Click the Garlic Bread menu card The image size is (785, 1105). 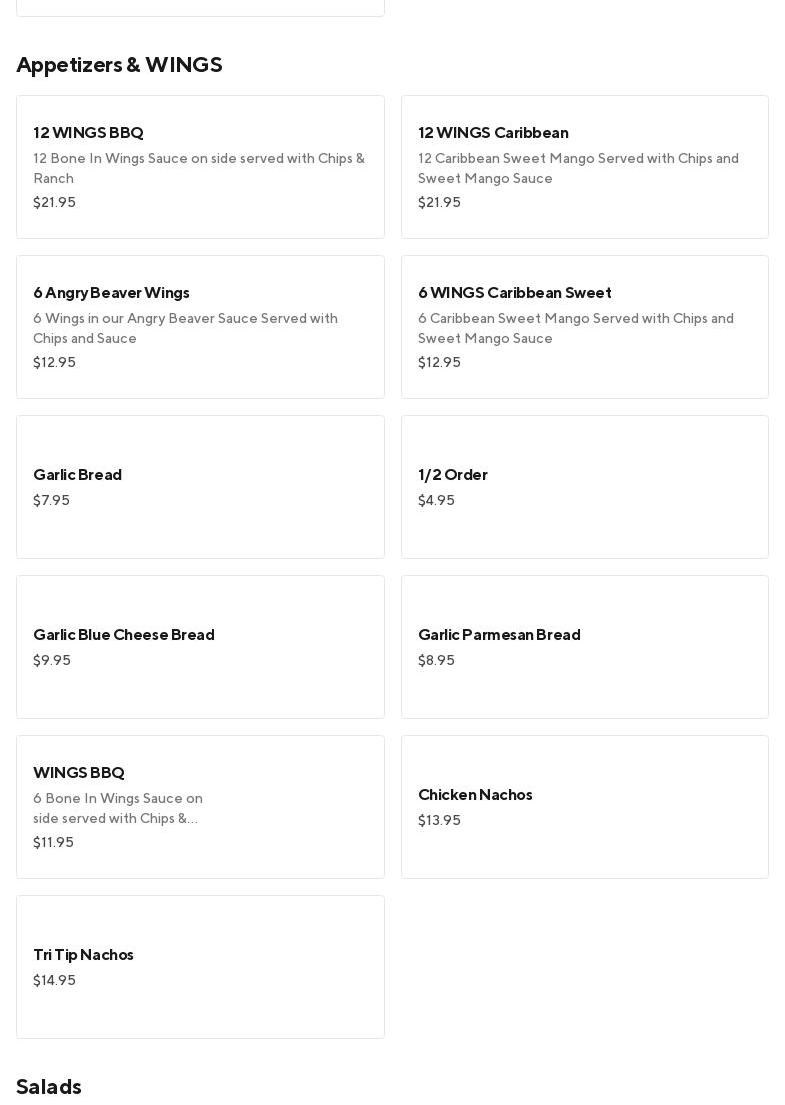tap(200, 487)
